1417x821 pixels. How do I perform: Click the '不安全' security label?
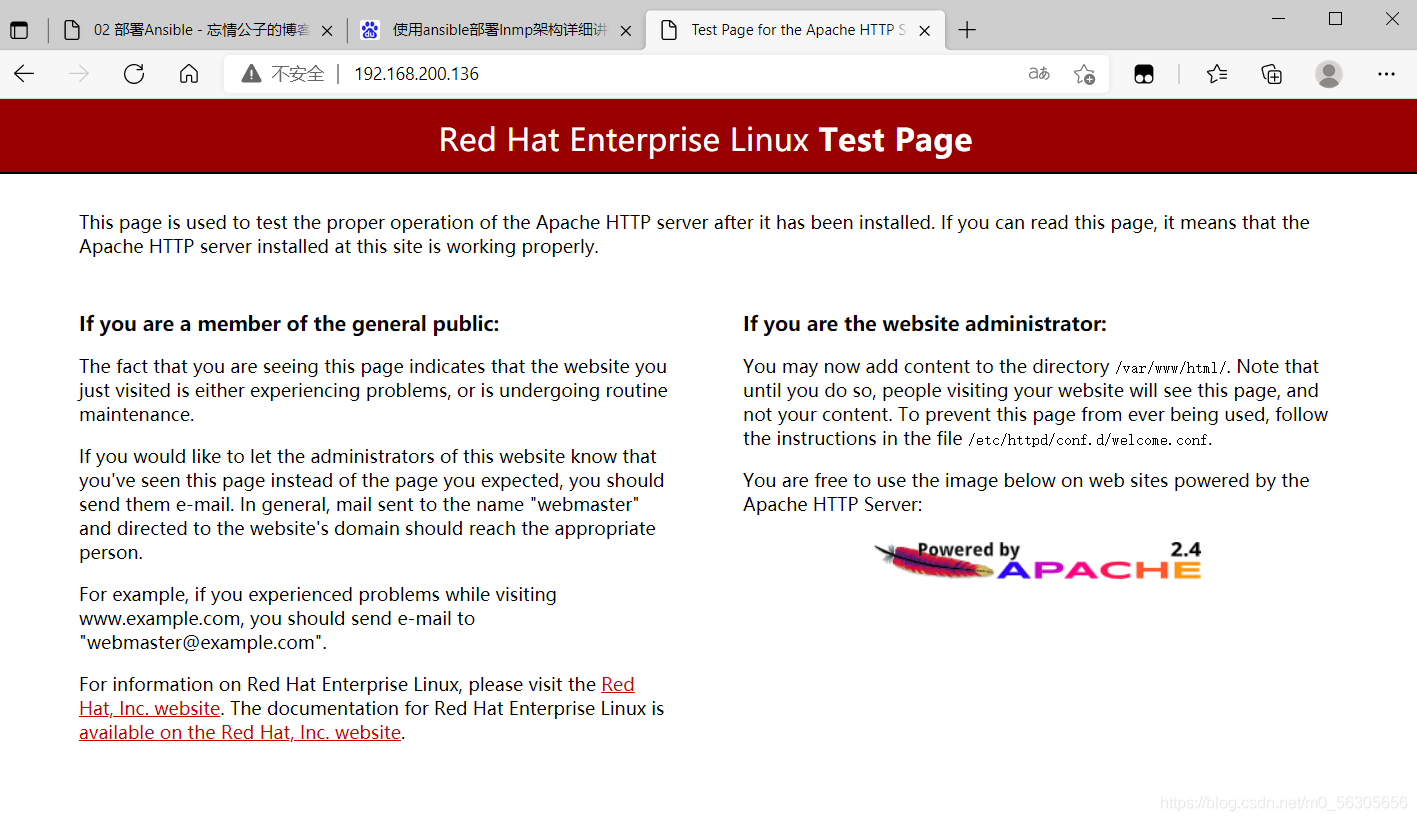pyautogui.click(x=298, y=74)
